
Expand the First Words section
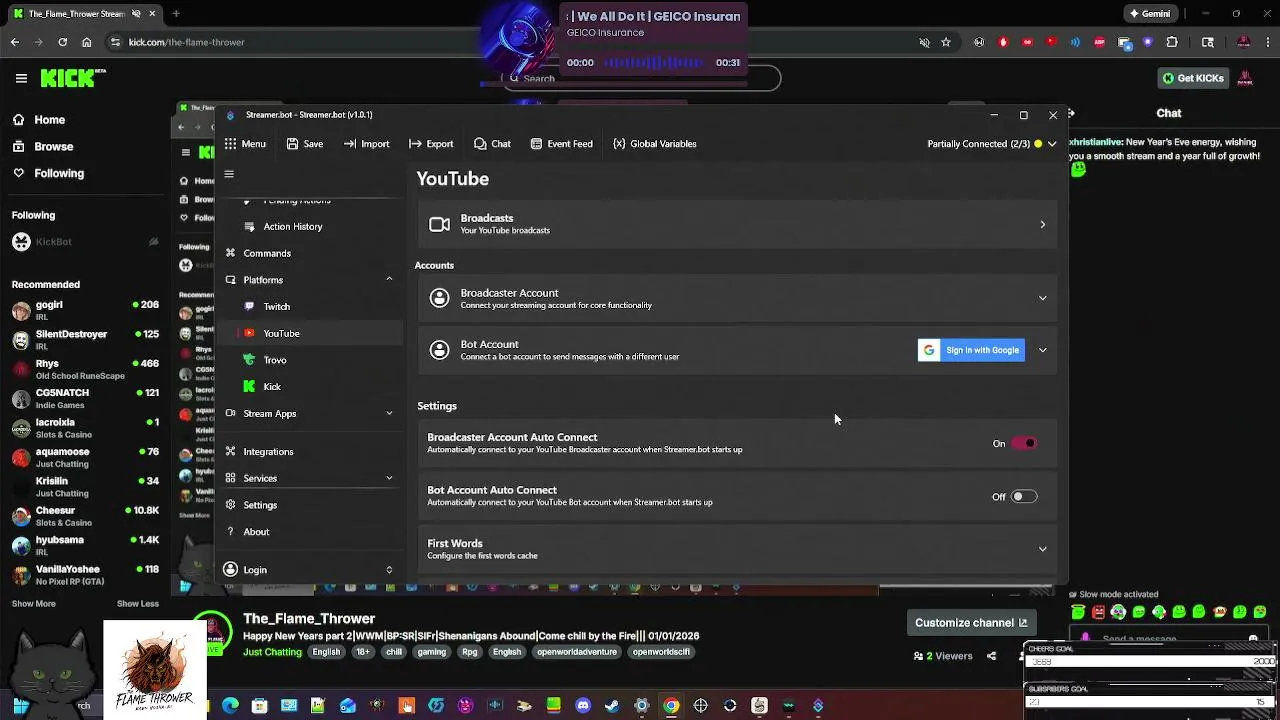(1042, 549)
